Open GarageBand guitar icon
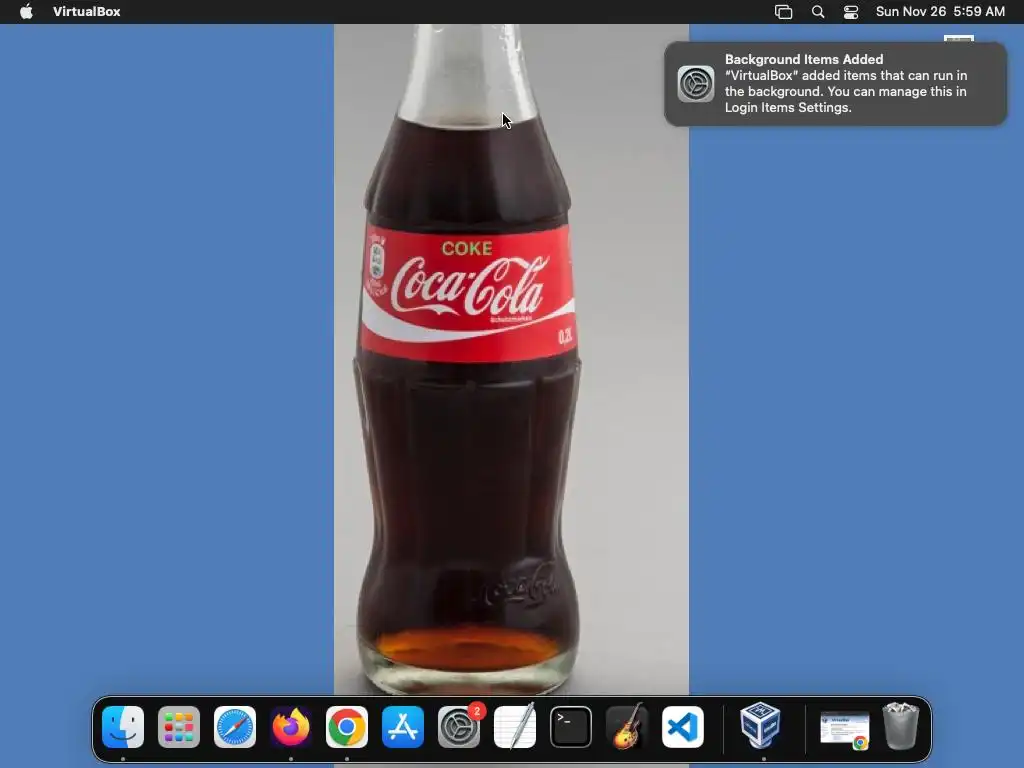The width and height of the screenshot is (1024, 768). (627, 726)
